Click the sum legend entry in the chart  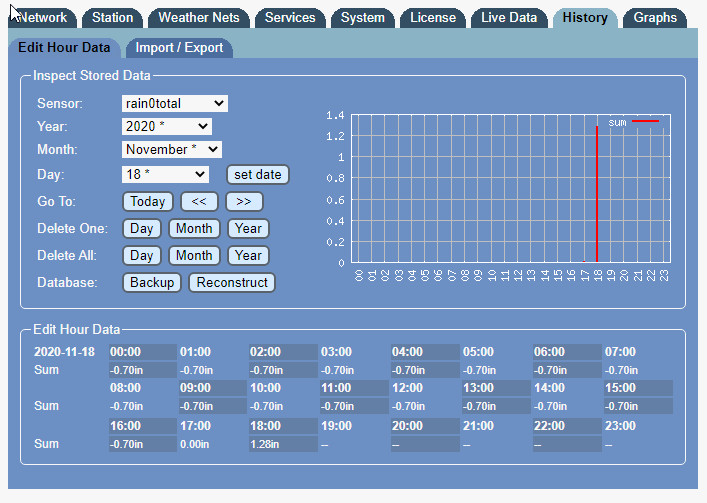click(634, 122)
